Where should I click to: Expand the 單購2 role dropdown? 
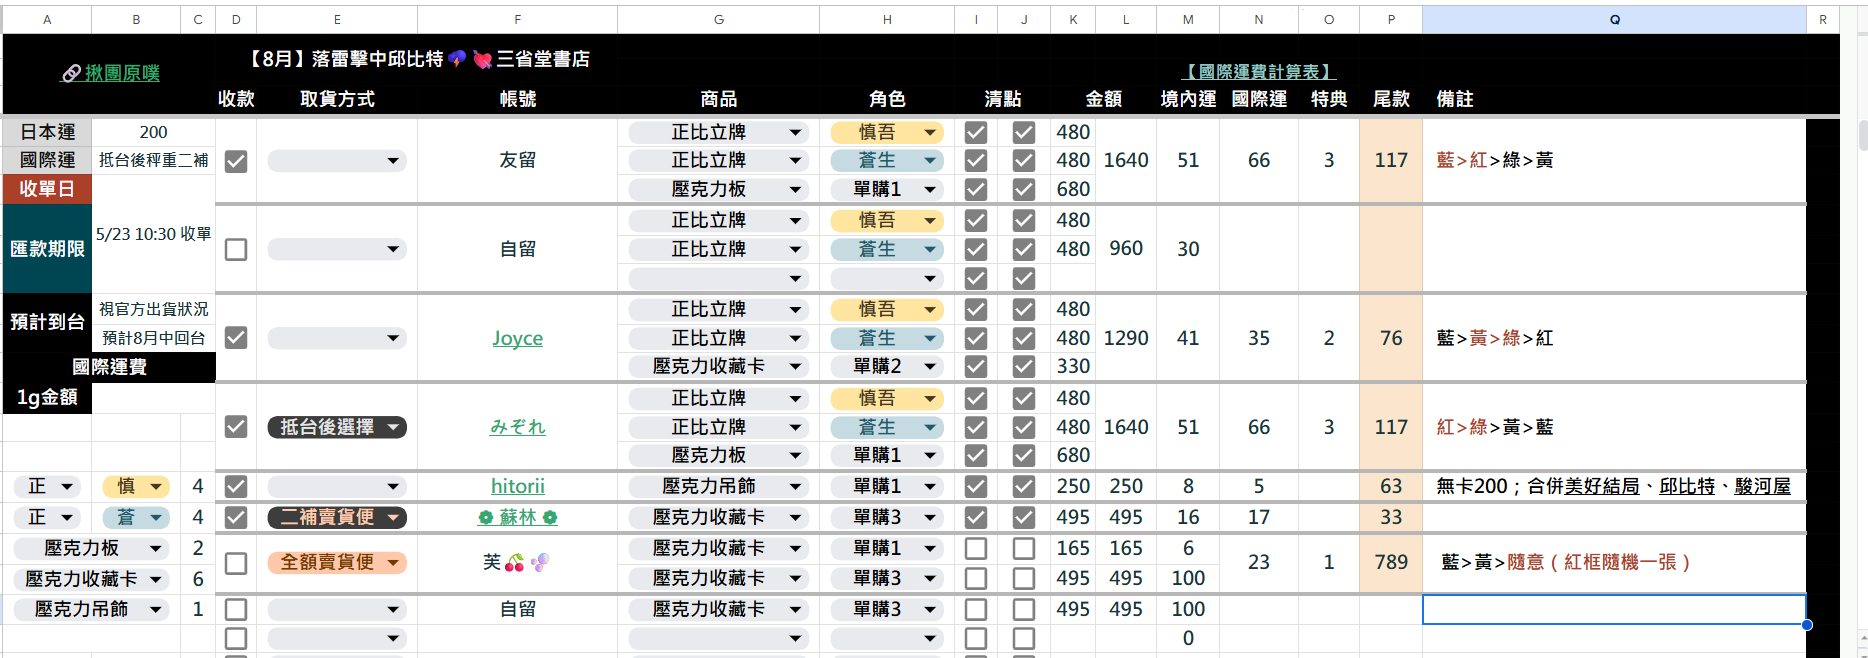[x=930, y=367]
